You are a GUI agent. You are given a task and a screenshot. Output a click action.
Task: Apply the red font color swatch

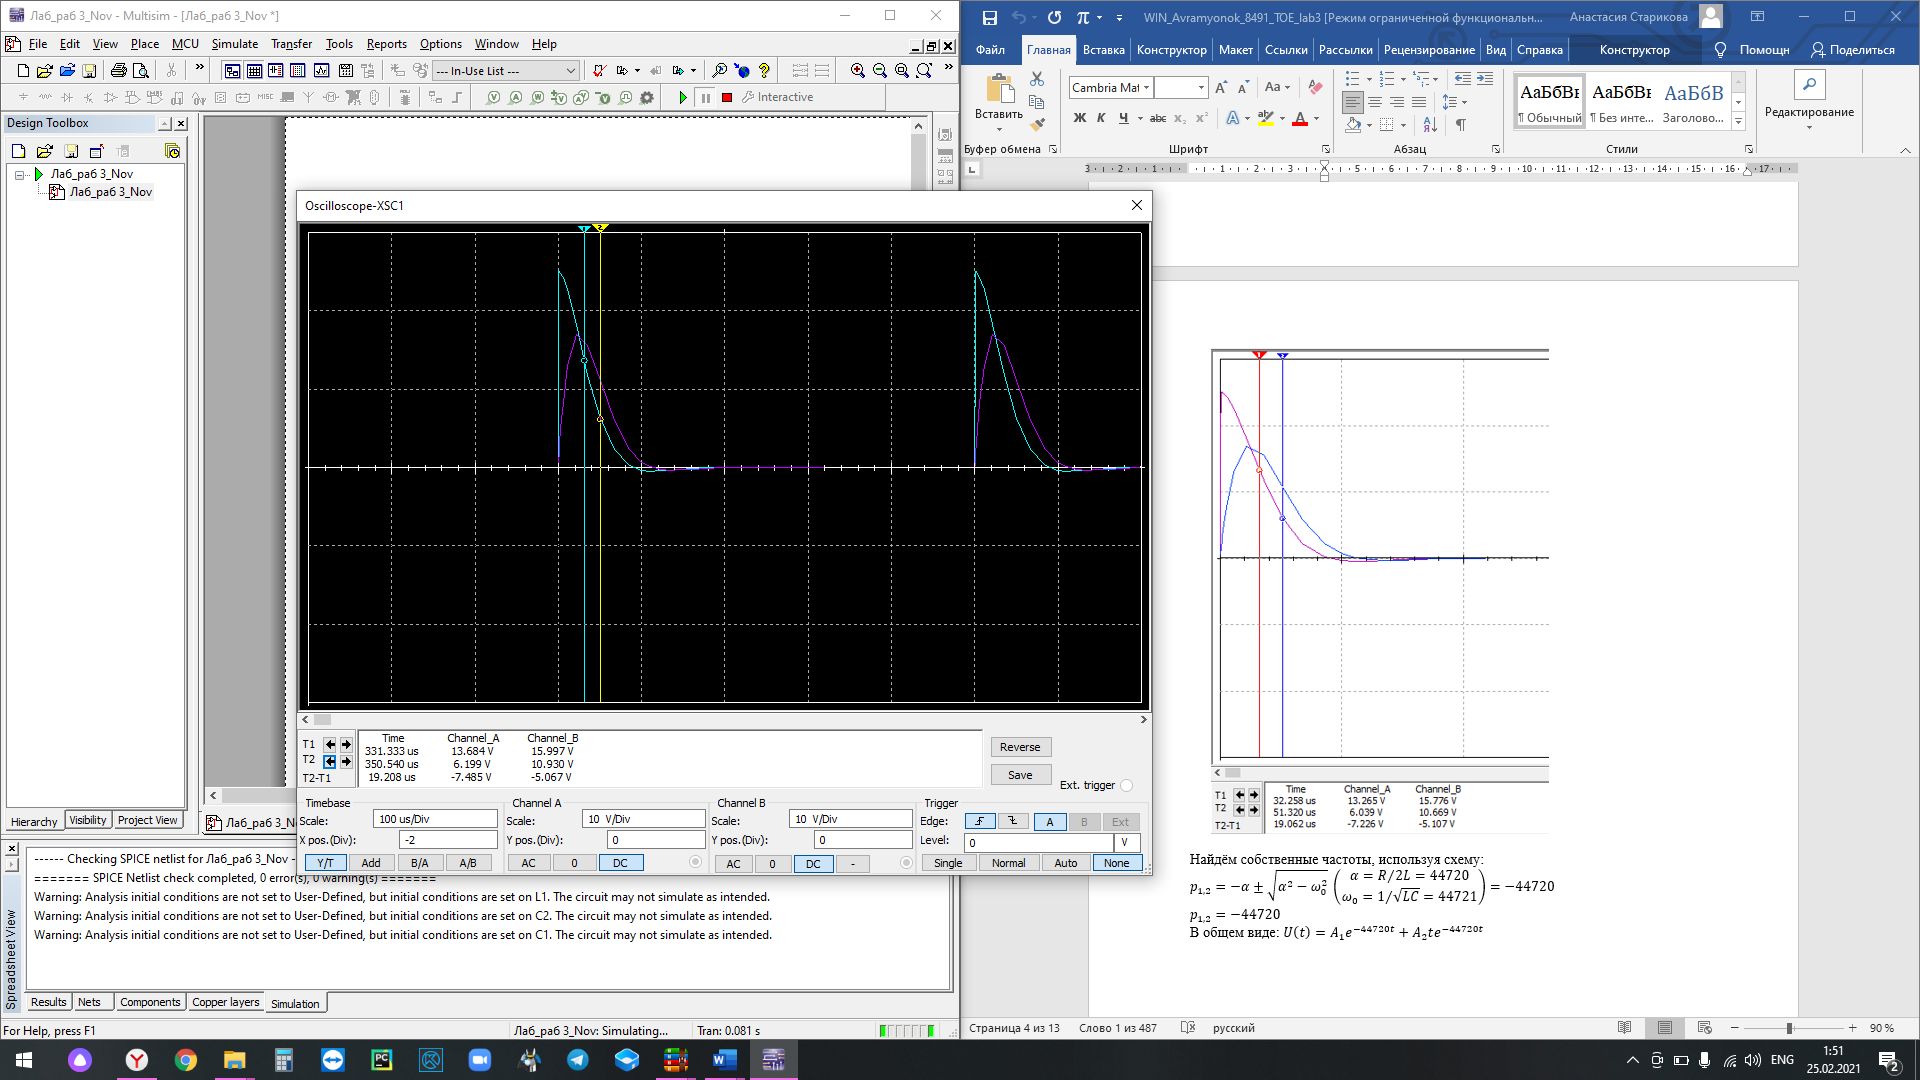[x=1300, y=118]
